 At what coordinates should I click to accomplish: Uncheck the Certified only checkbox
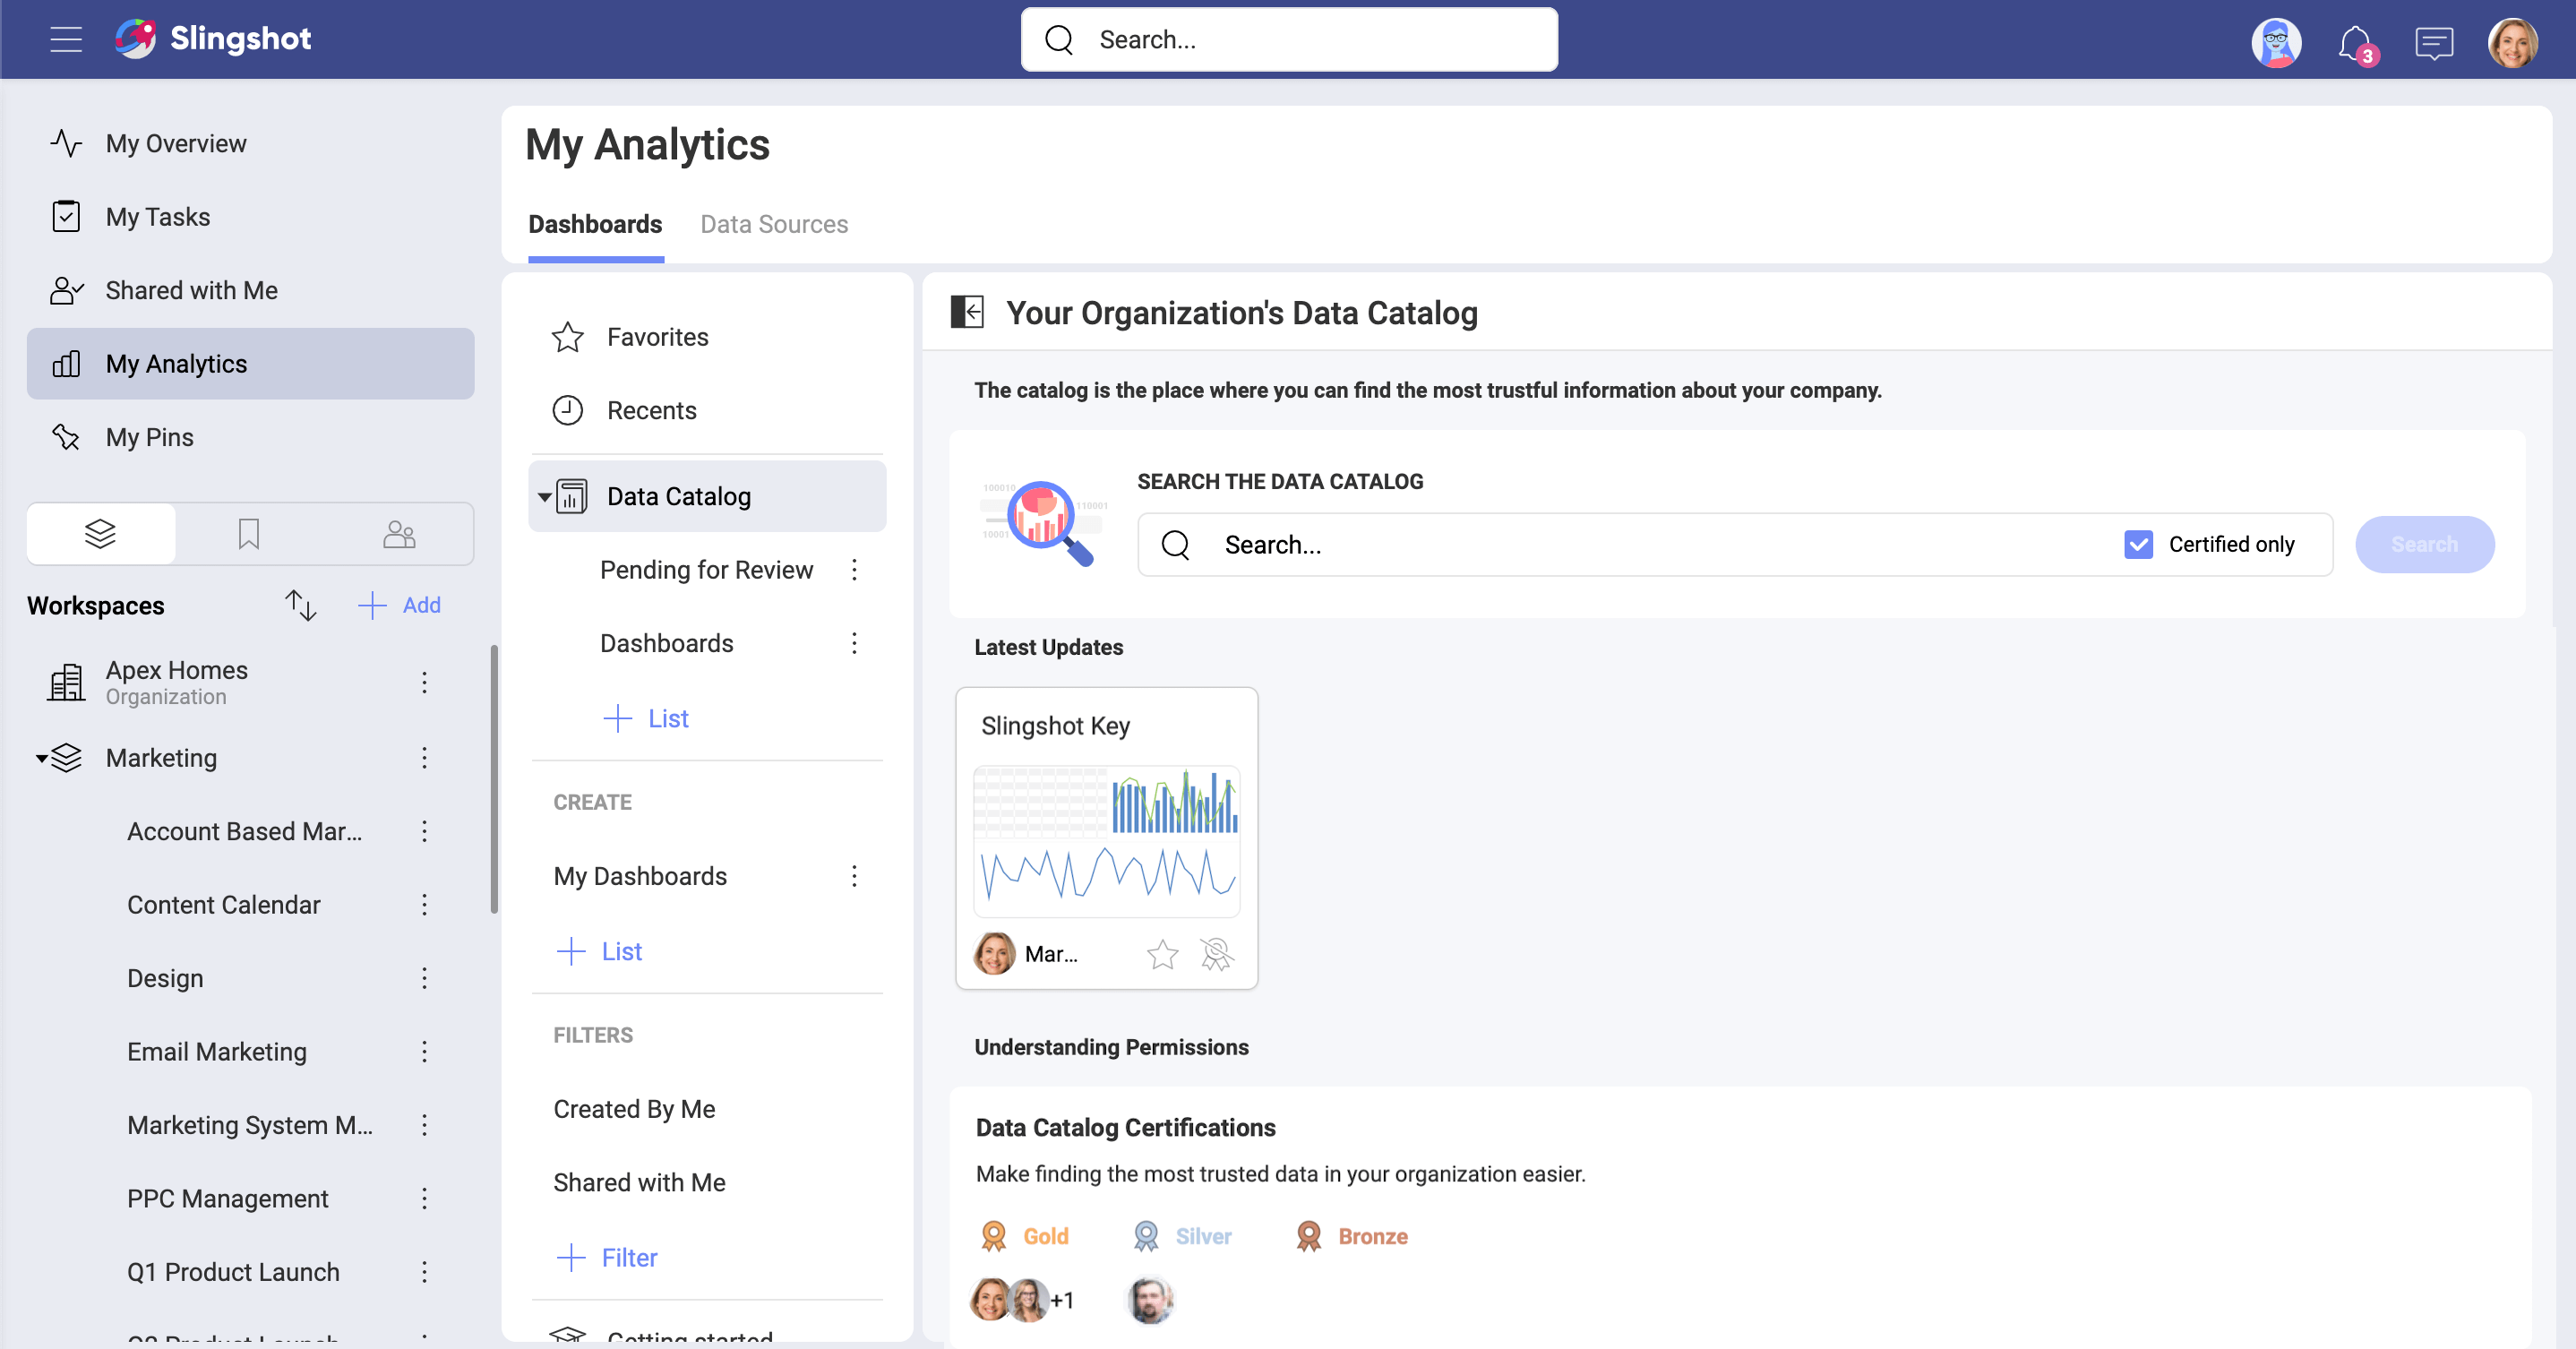pyautogui.click(x=2138, y=544)
